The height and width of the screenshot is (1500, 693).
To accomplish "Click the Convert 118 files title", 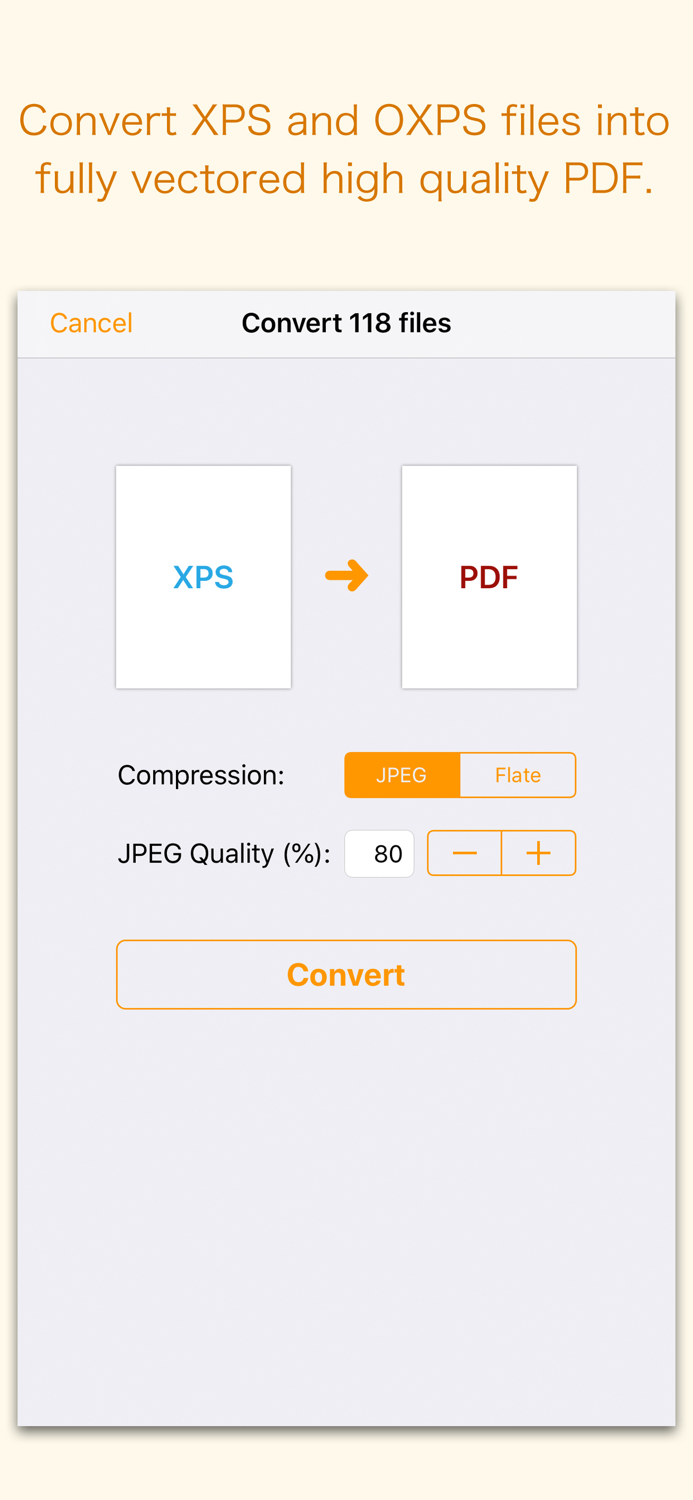I will coord(346,322).
